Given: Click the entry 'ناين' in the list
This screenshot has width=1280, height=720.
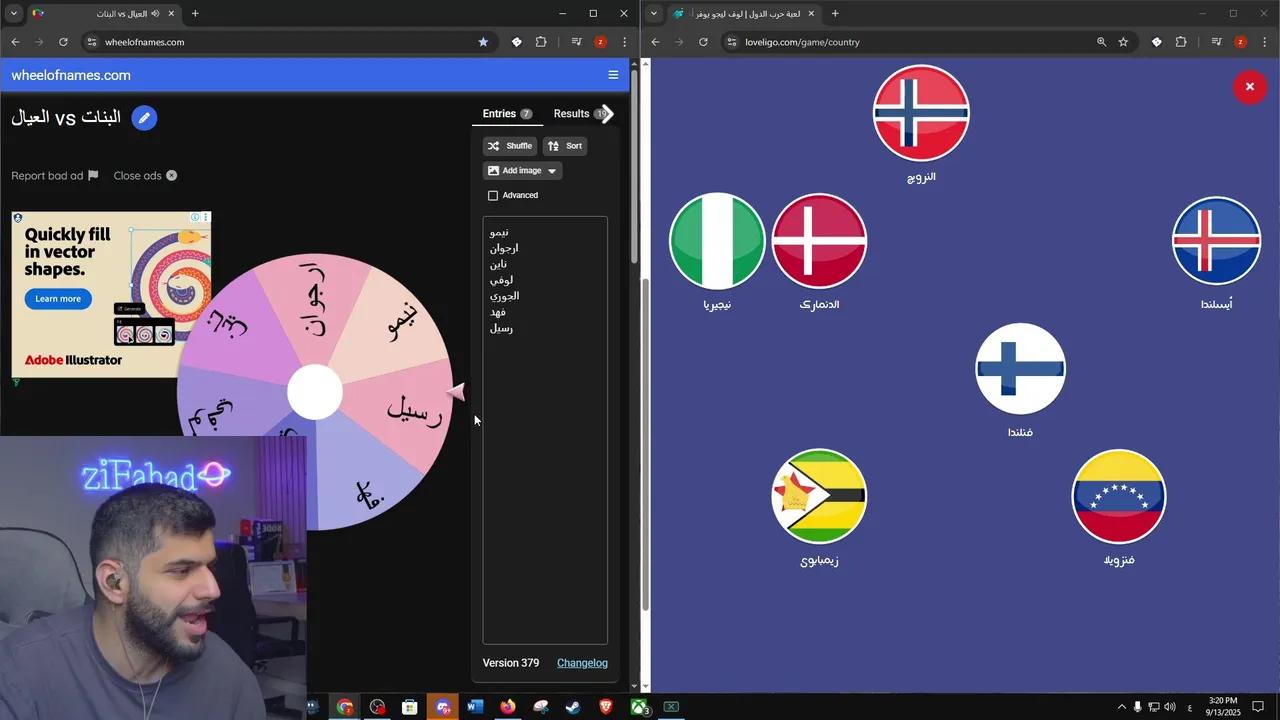Looking at the screenshot, I should click(x=498, y=264).
